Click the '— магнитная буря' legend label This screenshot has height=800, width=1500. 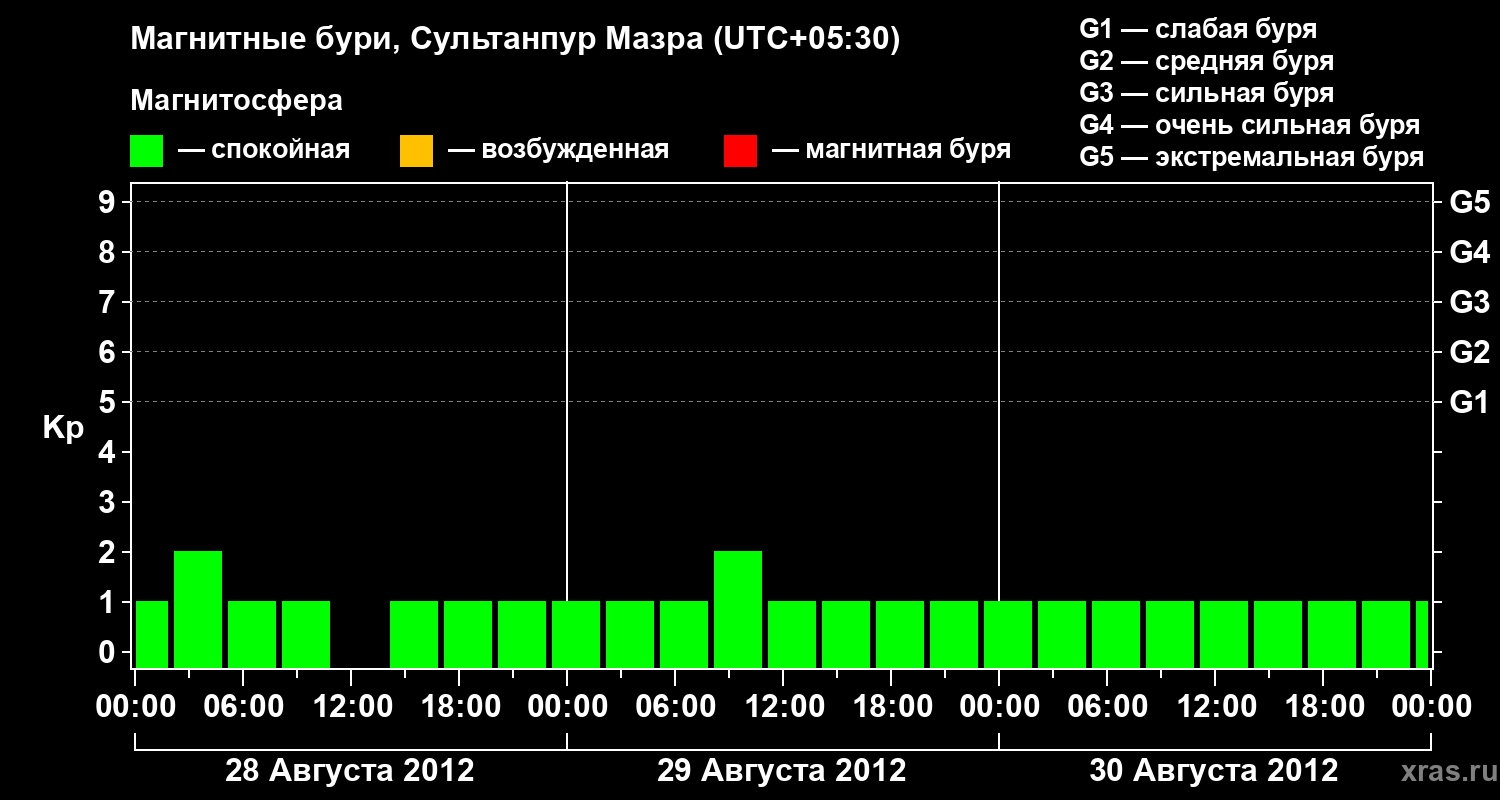[x=891, y=151]
